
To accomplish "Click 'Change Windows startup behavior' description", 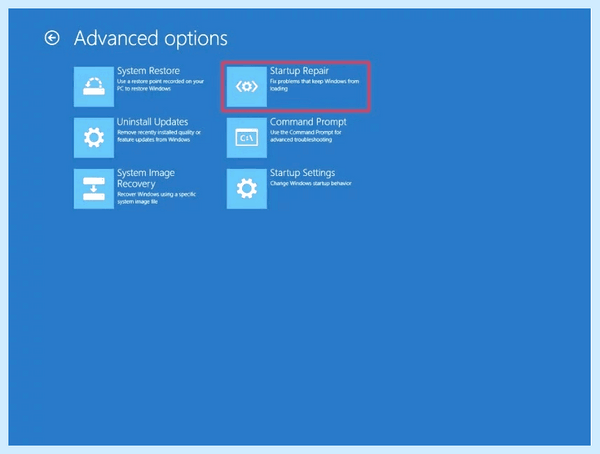I will (311, 183).
